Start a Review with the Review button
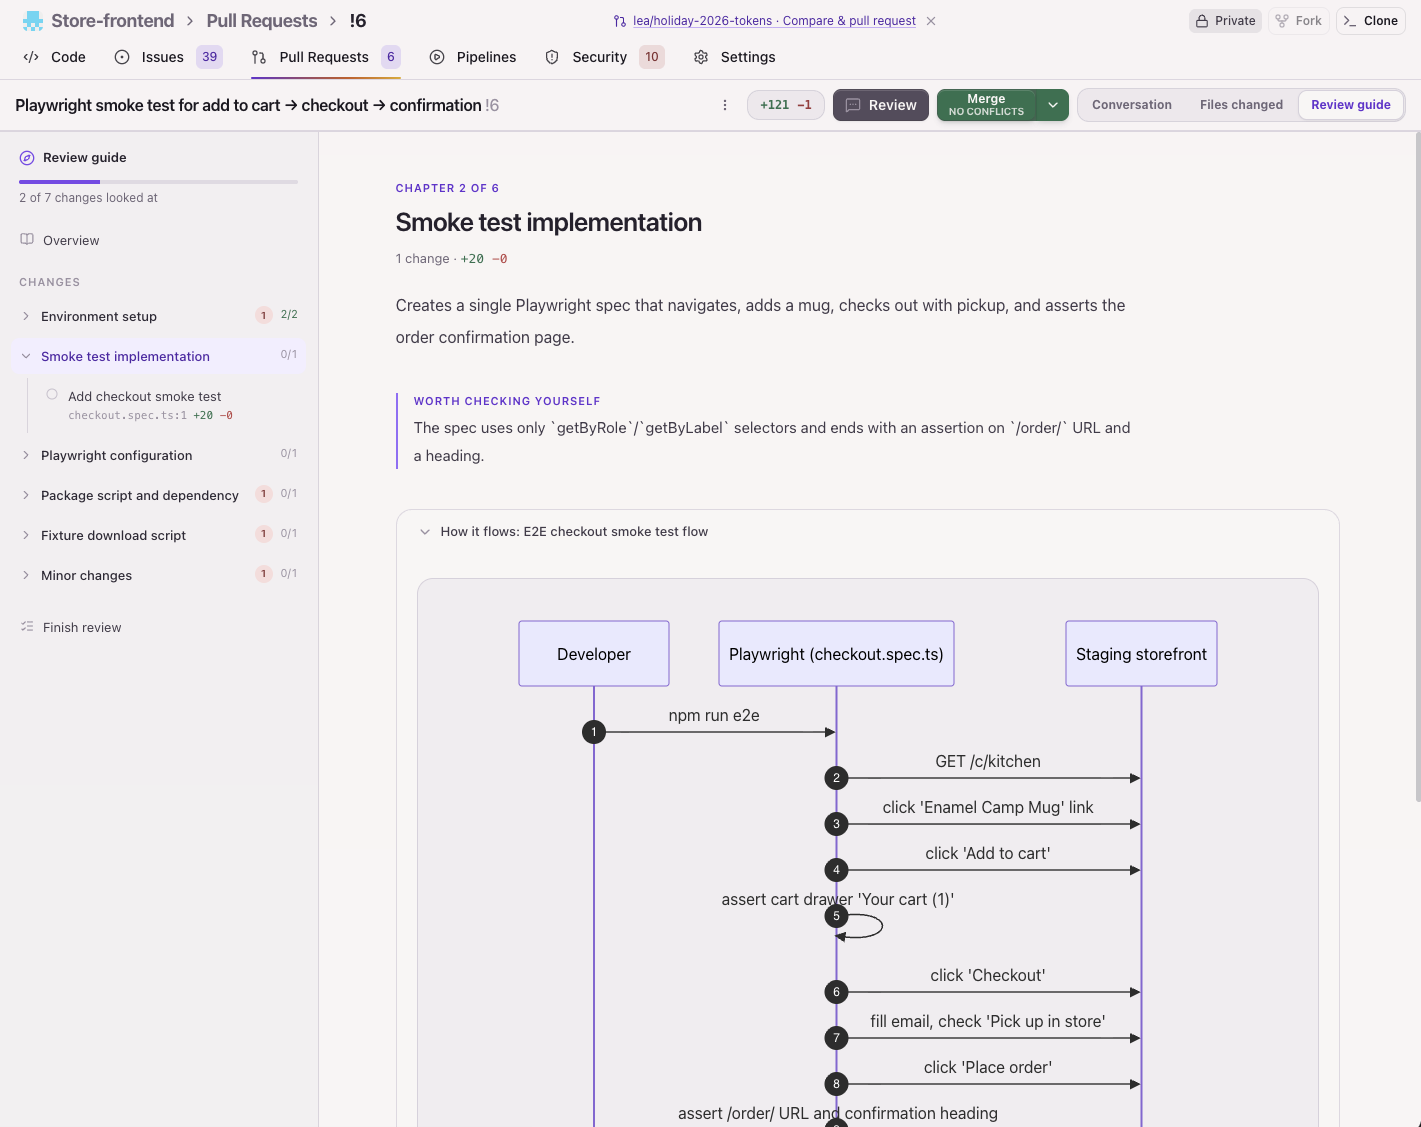 (x=881, y=105)
